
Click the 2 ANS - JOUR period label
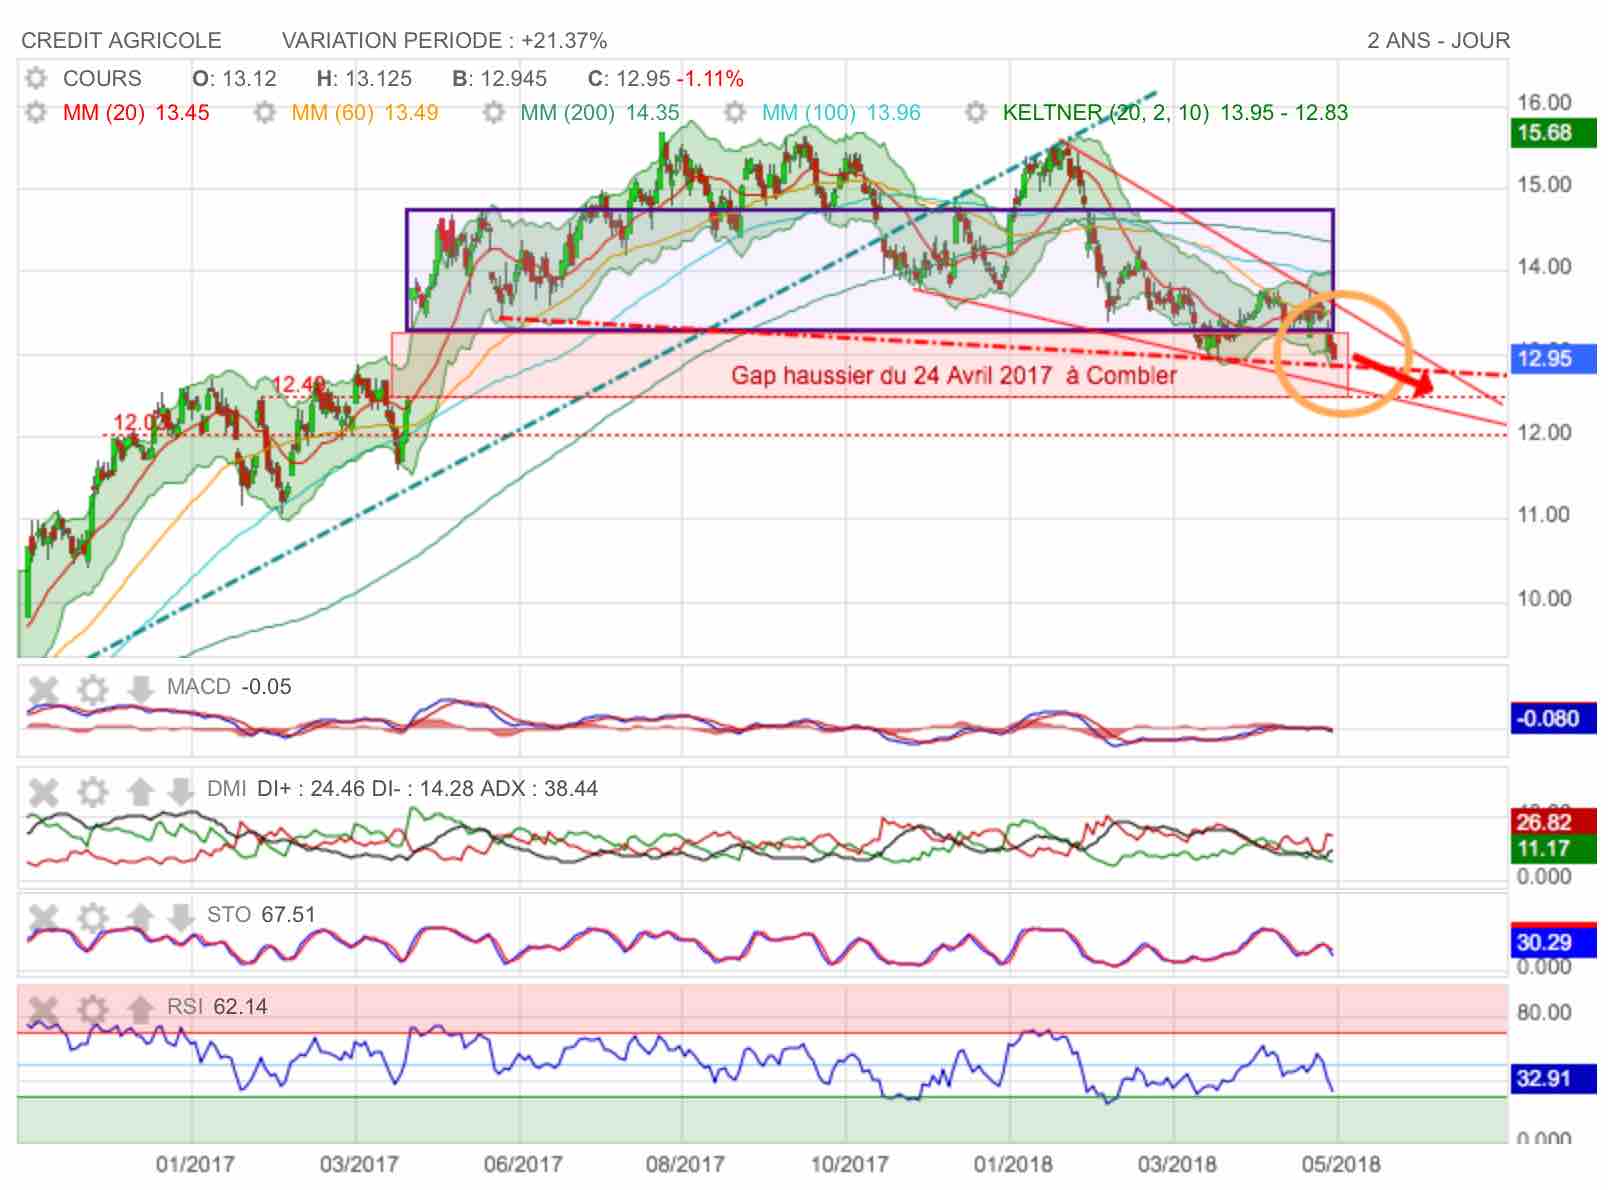point(1438,41)
